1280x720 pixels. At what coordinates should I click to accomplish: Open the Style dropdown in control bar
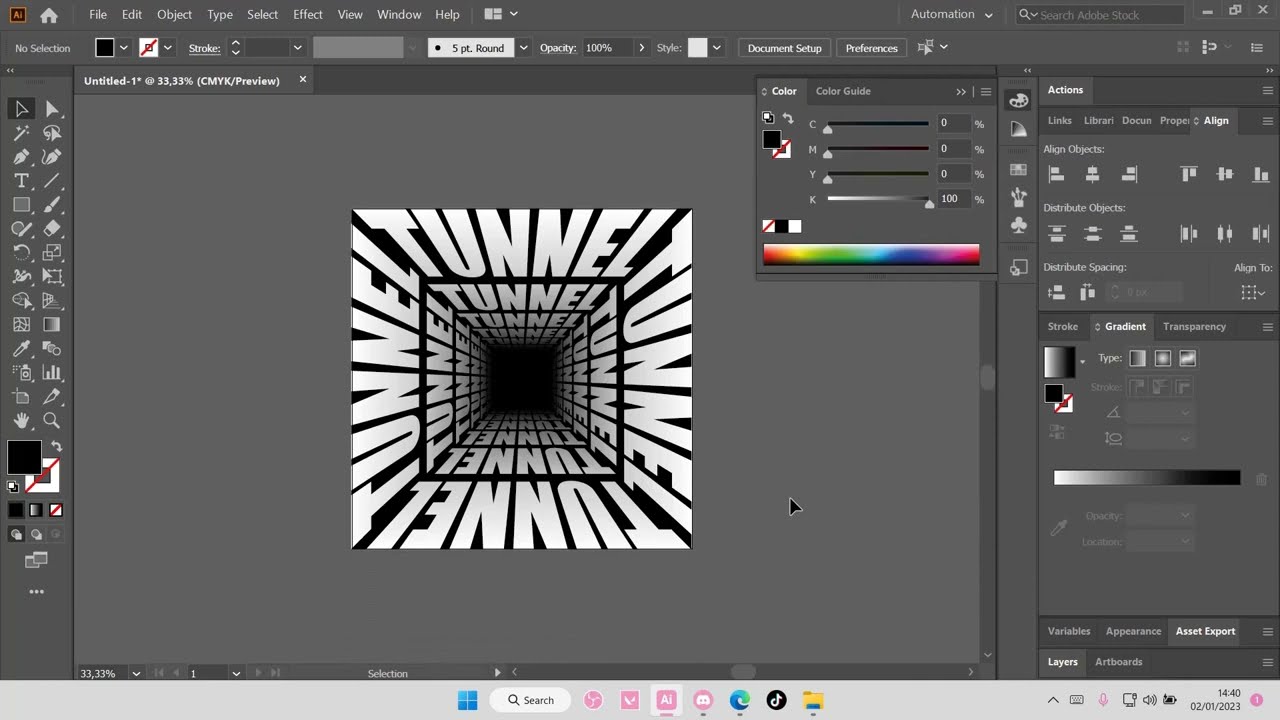[x=716, y=48]
